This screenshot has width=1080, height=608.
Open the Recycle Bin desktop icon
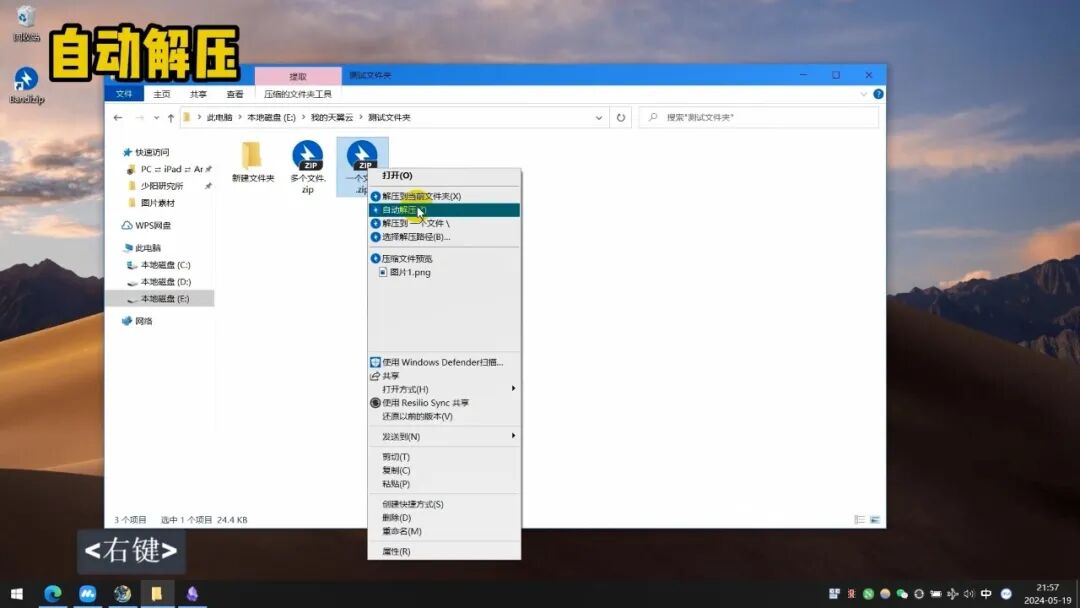pyautogui.click(x=26, y=20)
